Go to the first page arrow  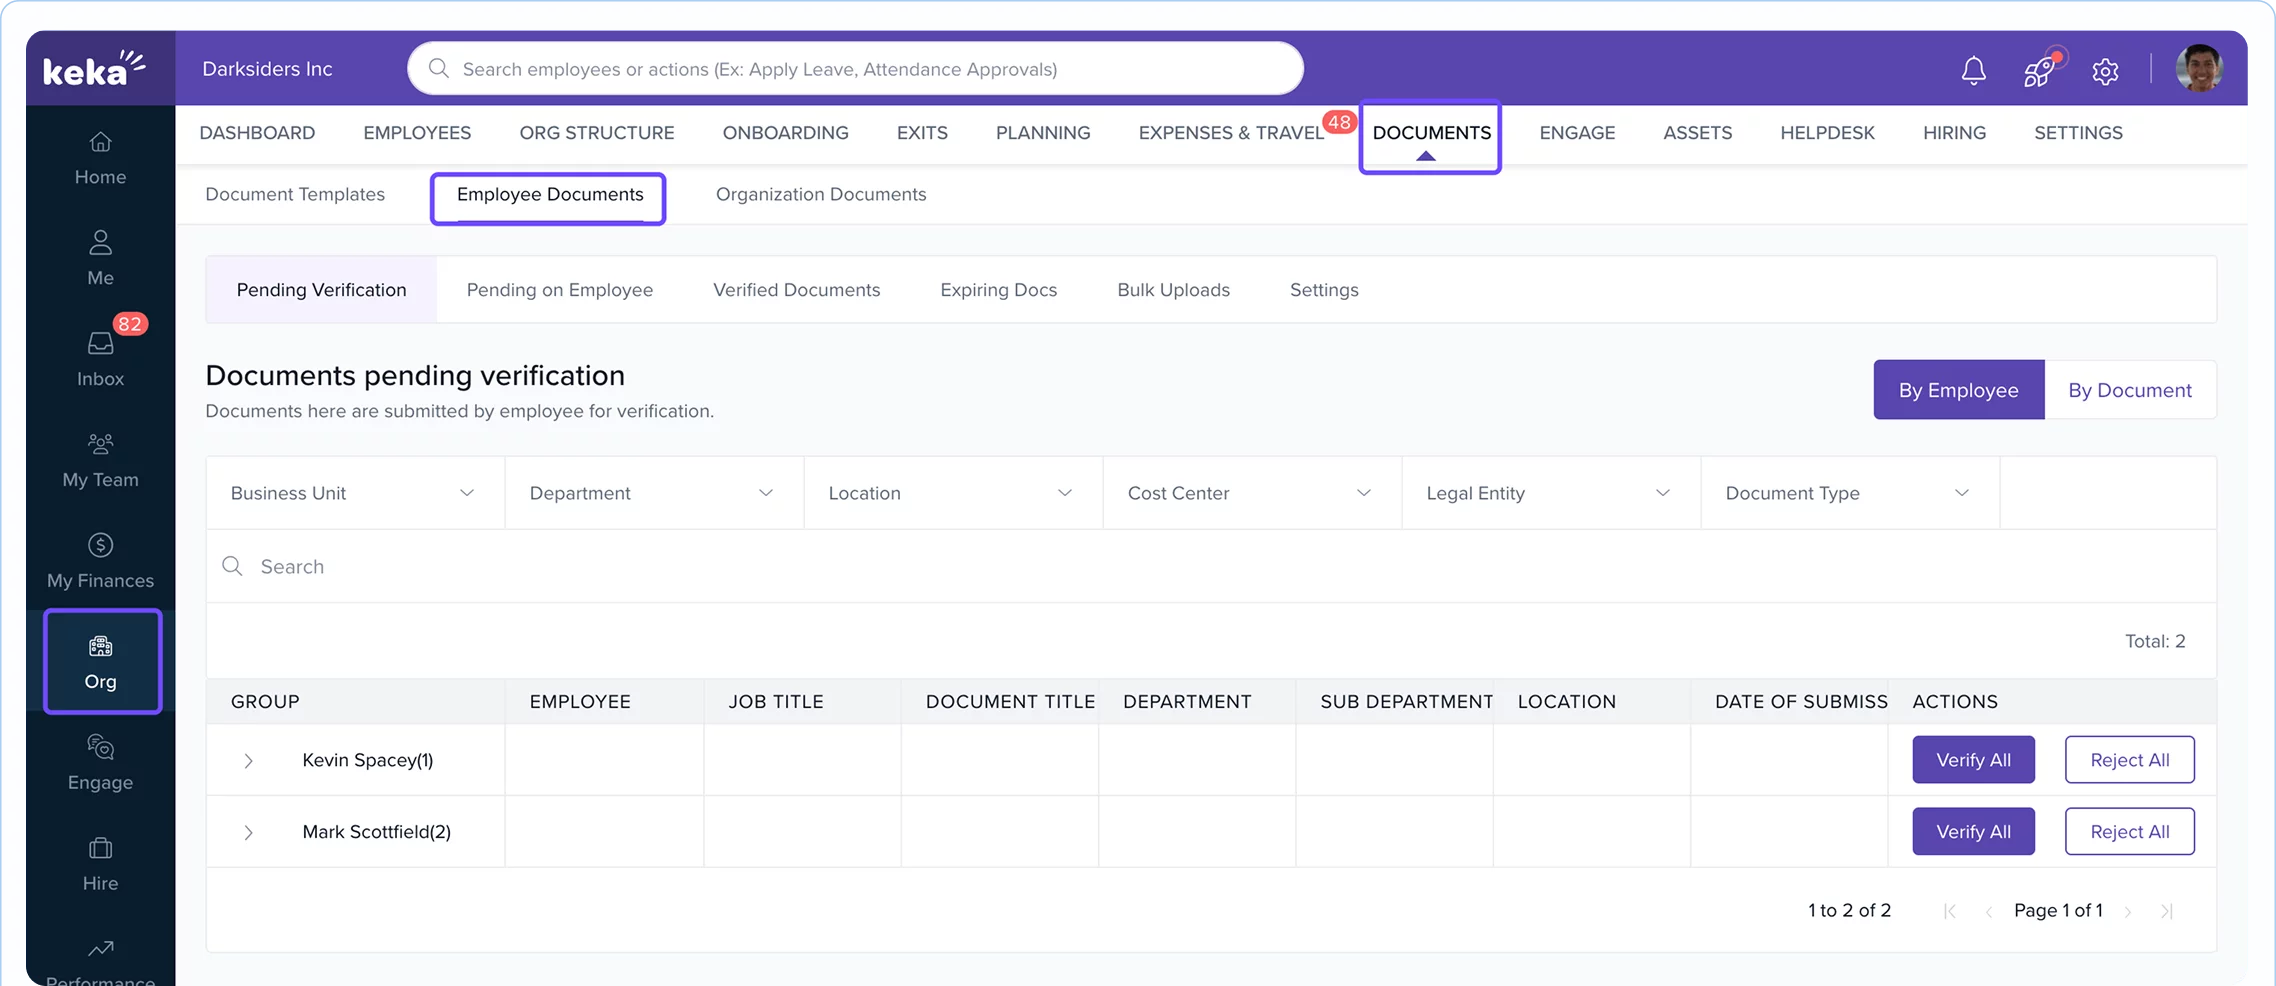(1950, 911)
